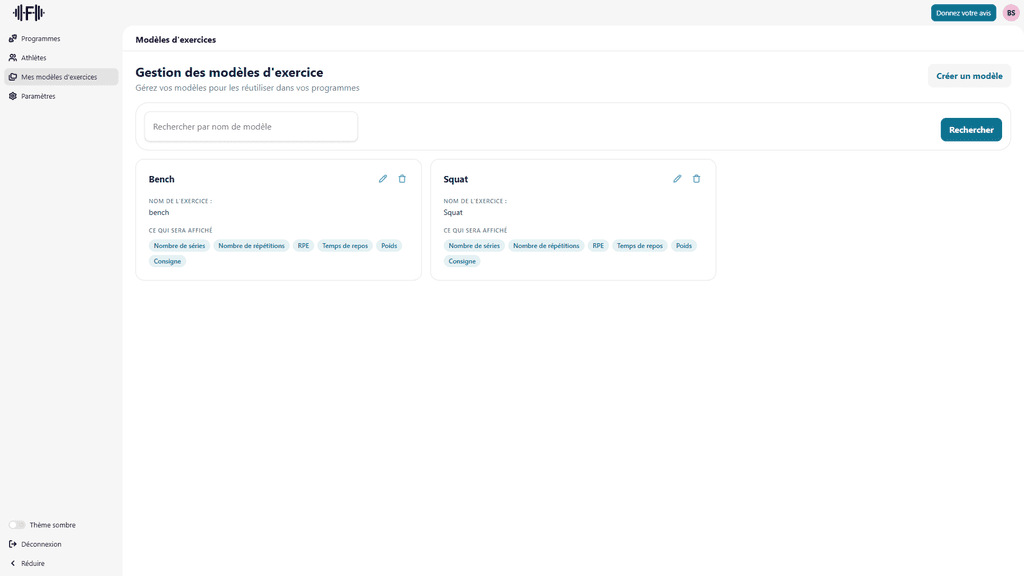1024x576 pixels.
Task: Focus the Rechercher par nom de modèle field
Action: (251, 127)
